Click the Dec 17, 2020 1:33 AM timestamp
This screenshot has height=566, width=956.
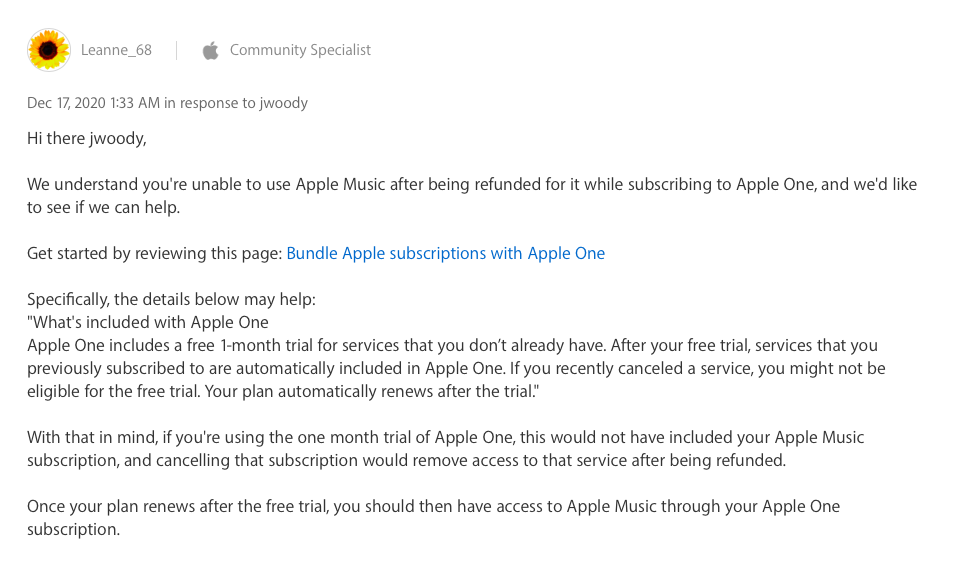tap(93, 103)
